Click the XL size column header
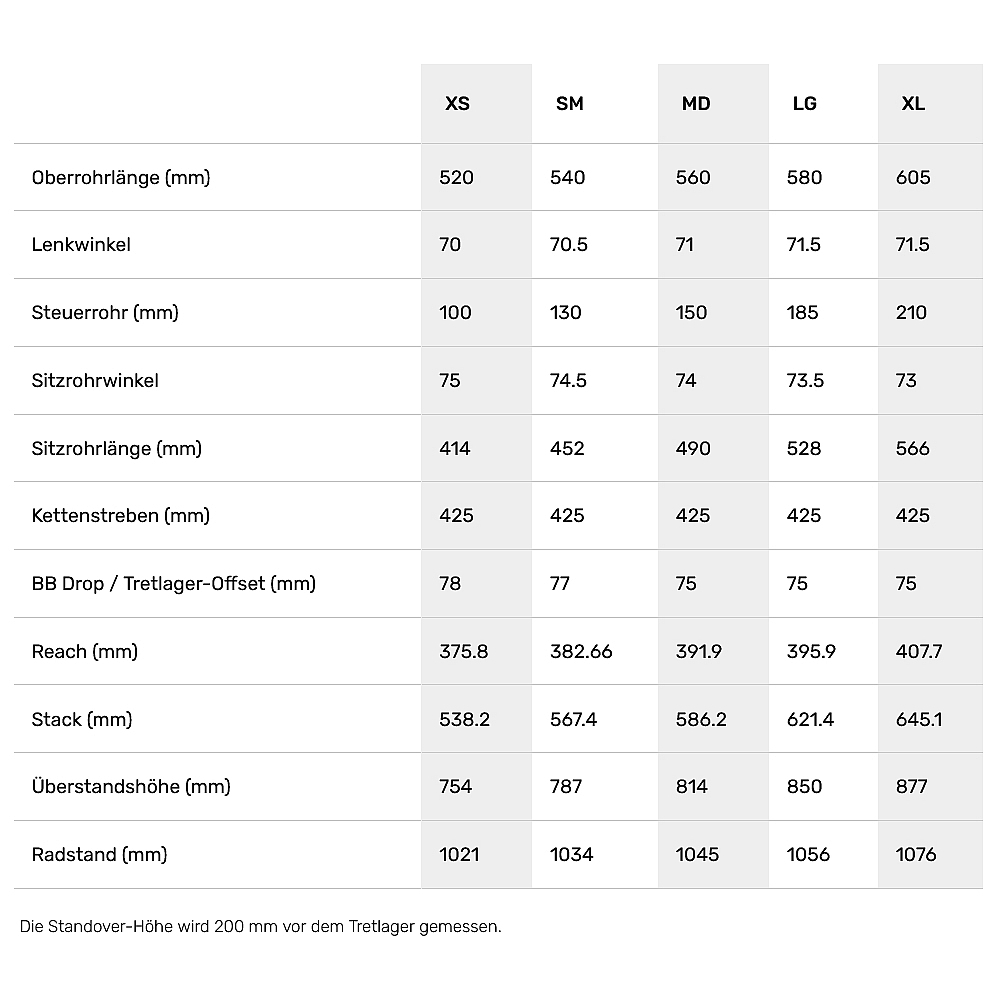This screenshot has height=1000, width=1000. pyautogui.click(x=913, y=104)
